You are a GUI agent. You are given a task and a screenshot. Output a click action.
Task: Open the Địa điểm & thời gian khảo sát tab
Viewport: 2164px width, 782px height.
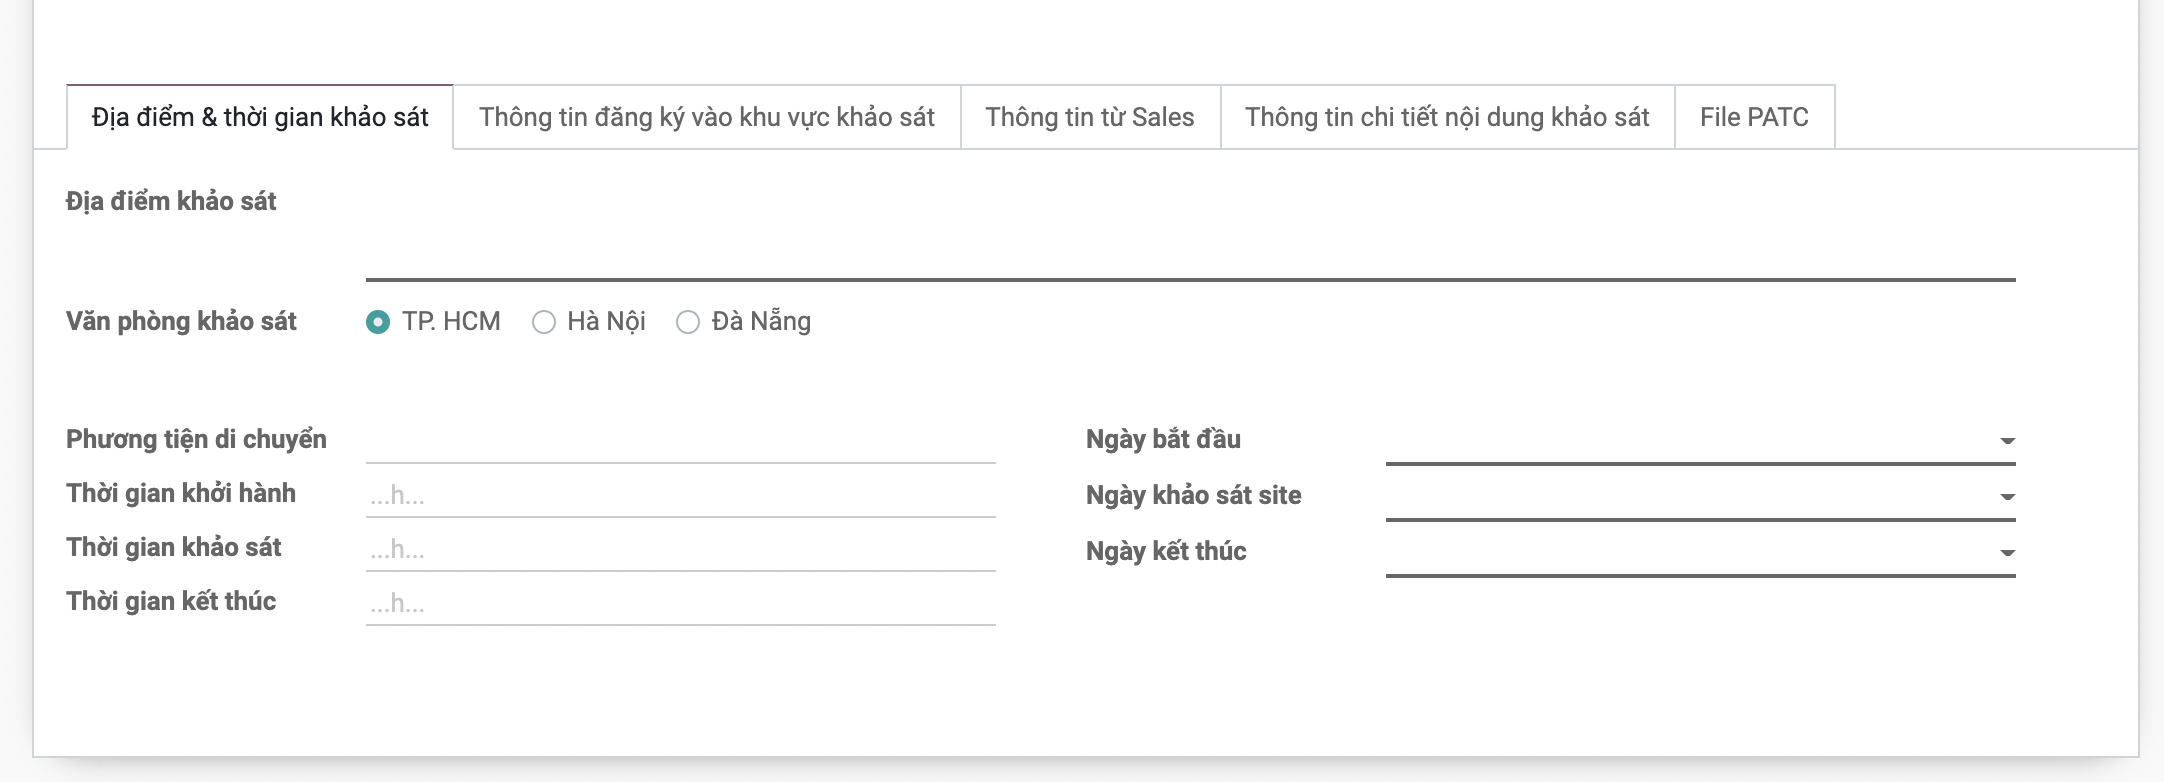pos(260,118)
